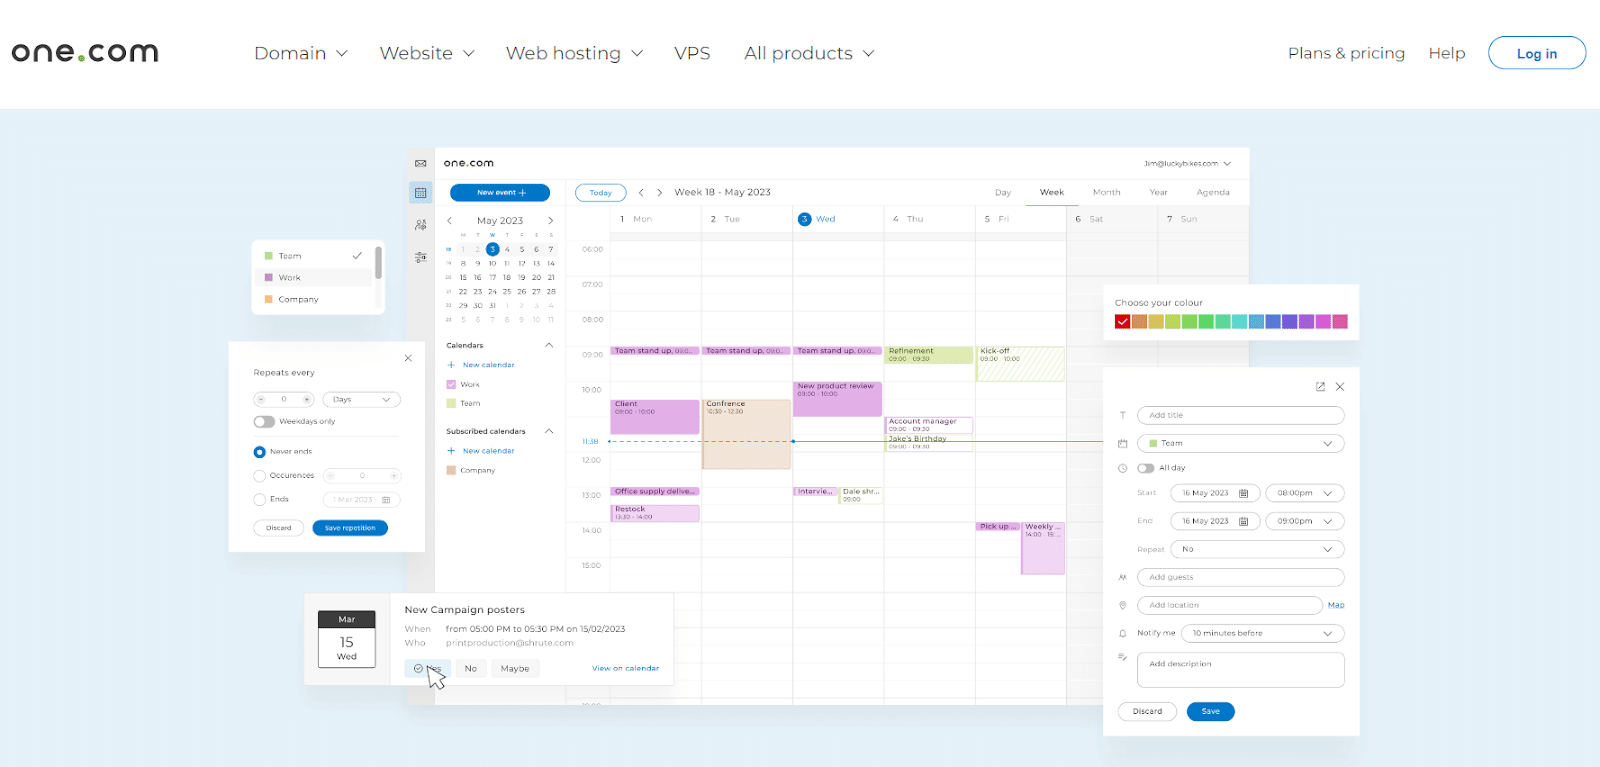Open the Repeat dropdown
Screen dimensions: 1600x767
[1257, 549]
